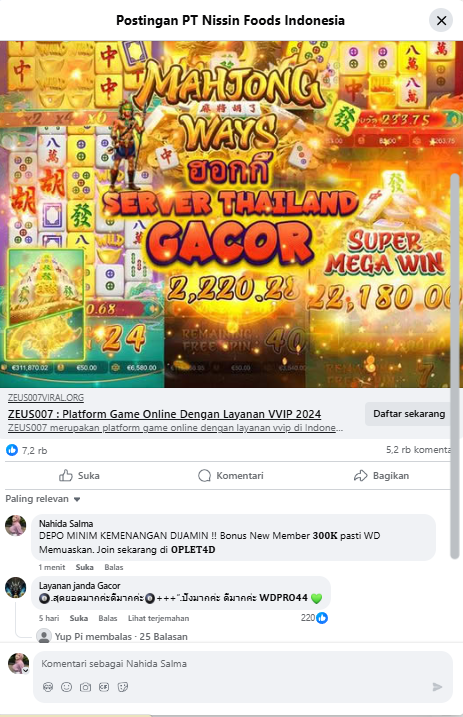Attach a photo with the camera icon
The height and width of the screenshot is (717, 463).
(85, 687)
